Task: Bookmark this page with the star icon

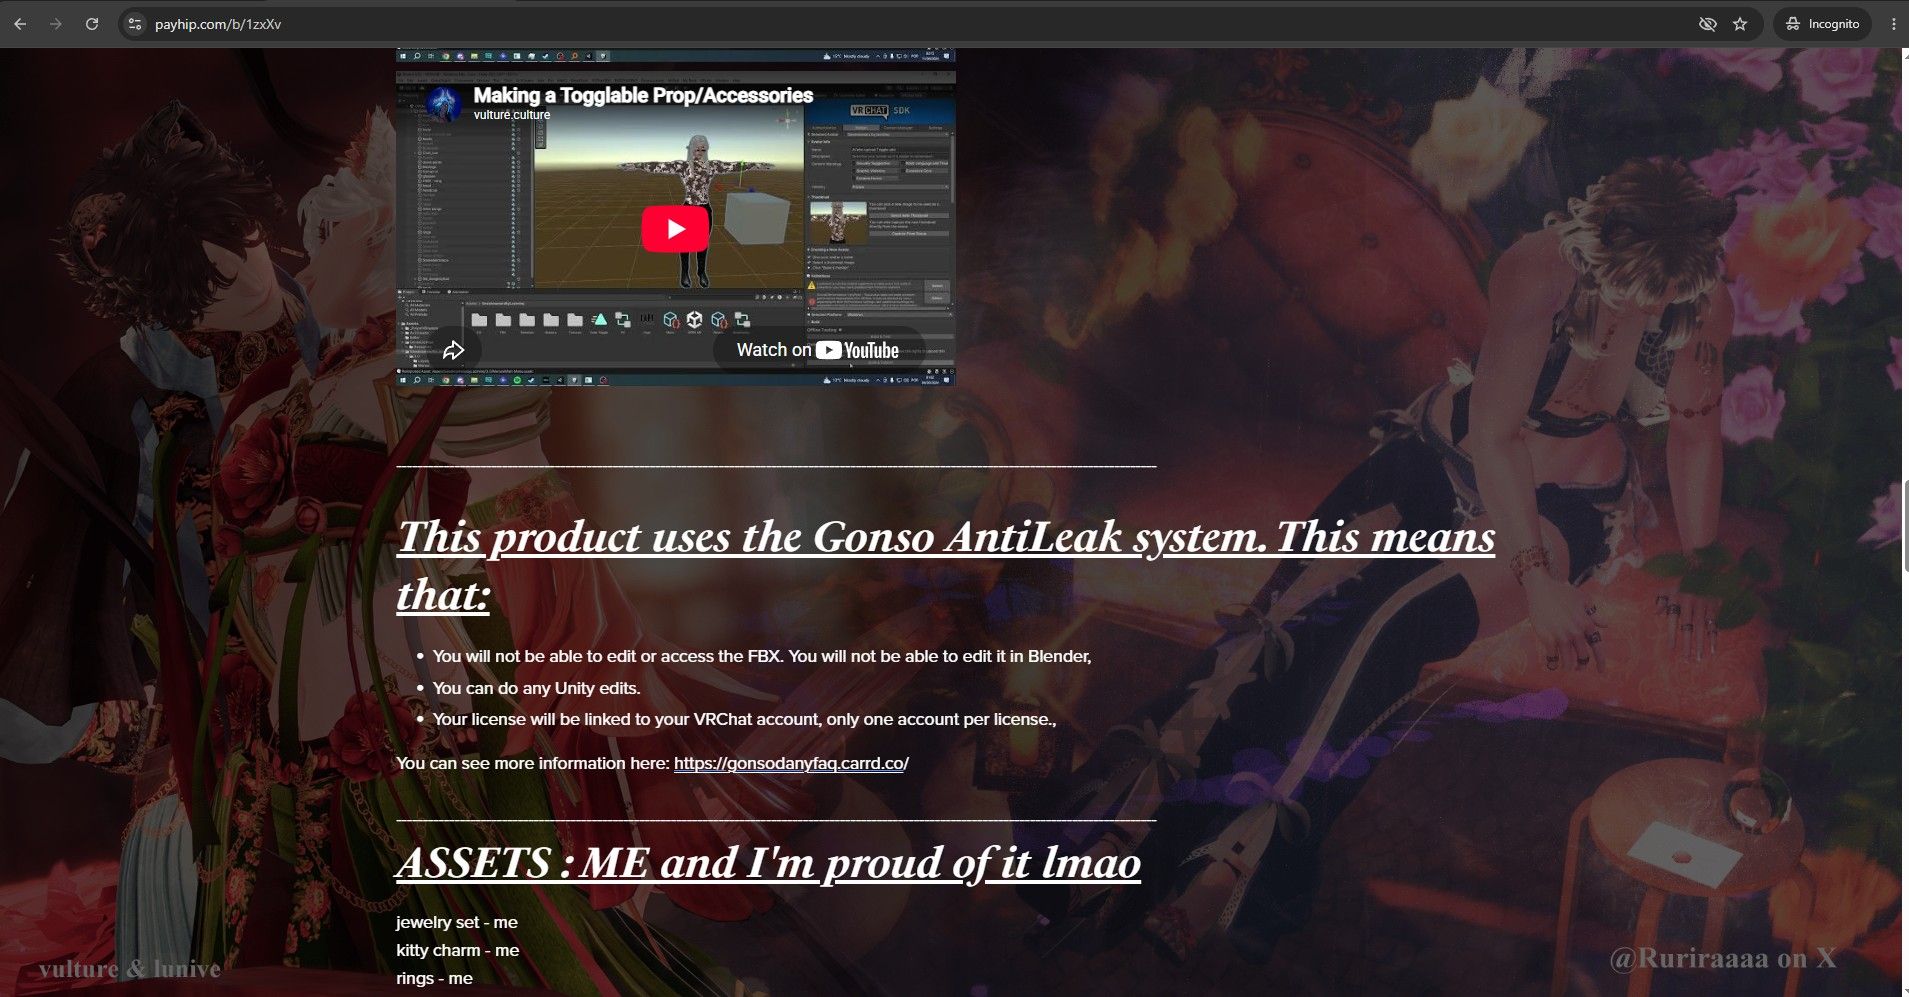Action: (1741, 24)
